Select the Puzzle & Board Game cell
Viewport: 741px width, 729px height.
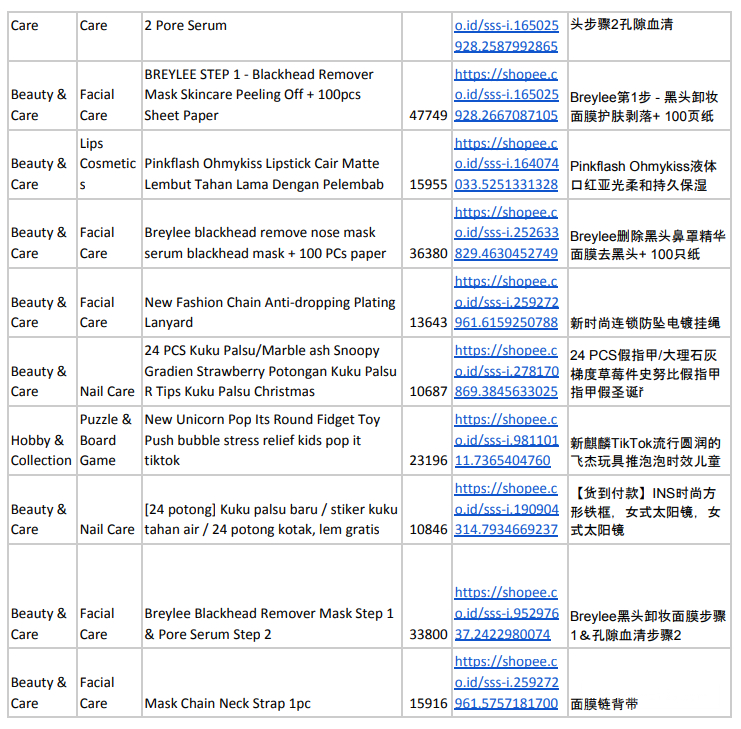pyautogui.click(x=106, y=440)
